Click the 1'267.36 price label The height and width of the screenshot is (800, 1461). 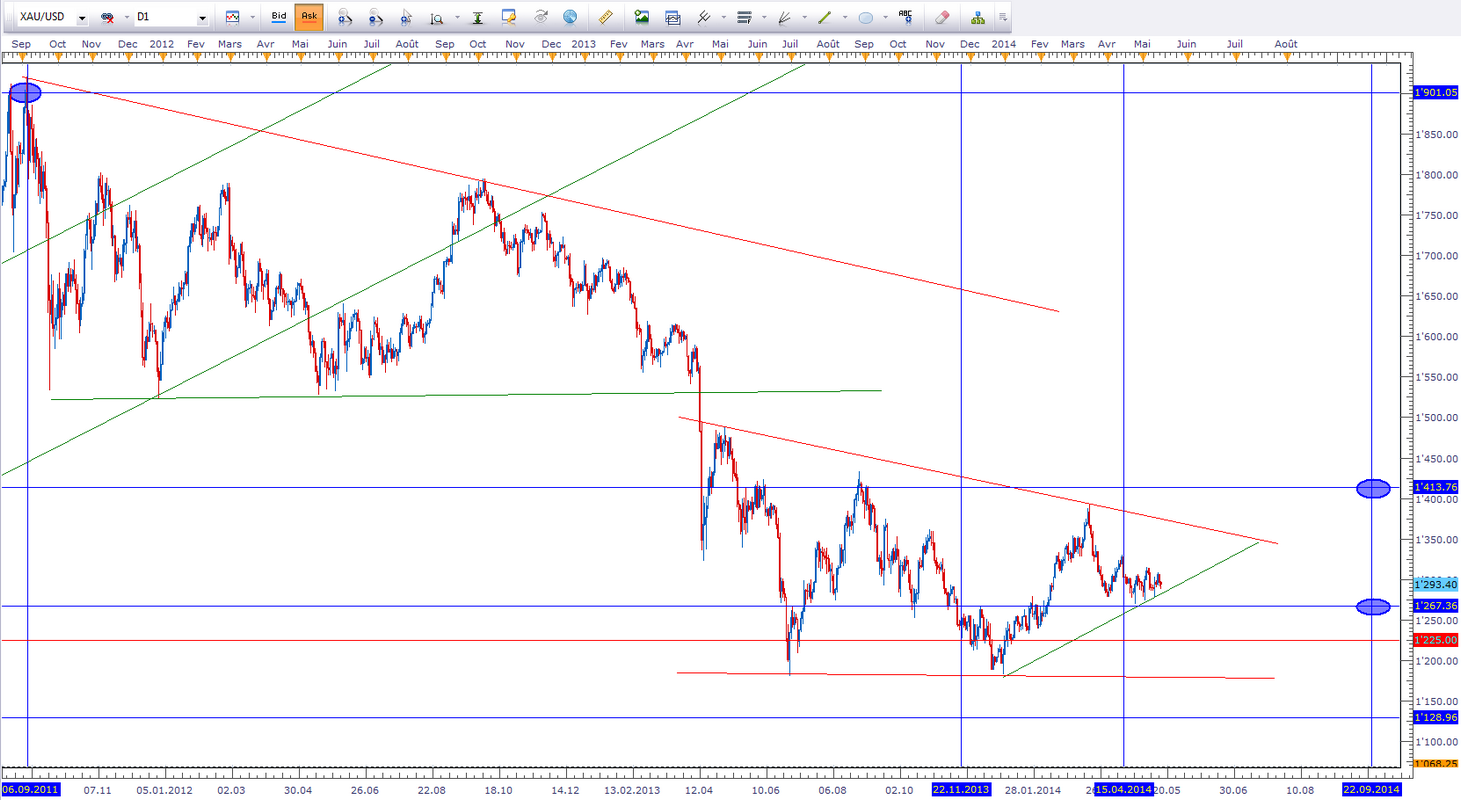pos(1436,606)
